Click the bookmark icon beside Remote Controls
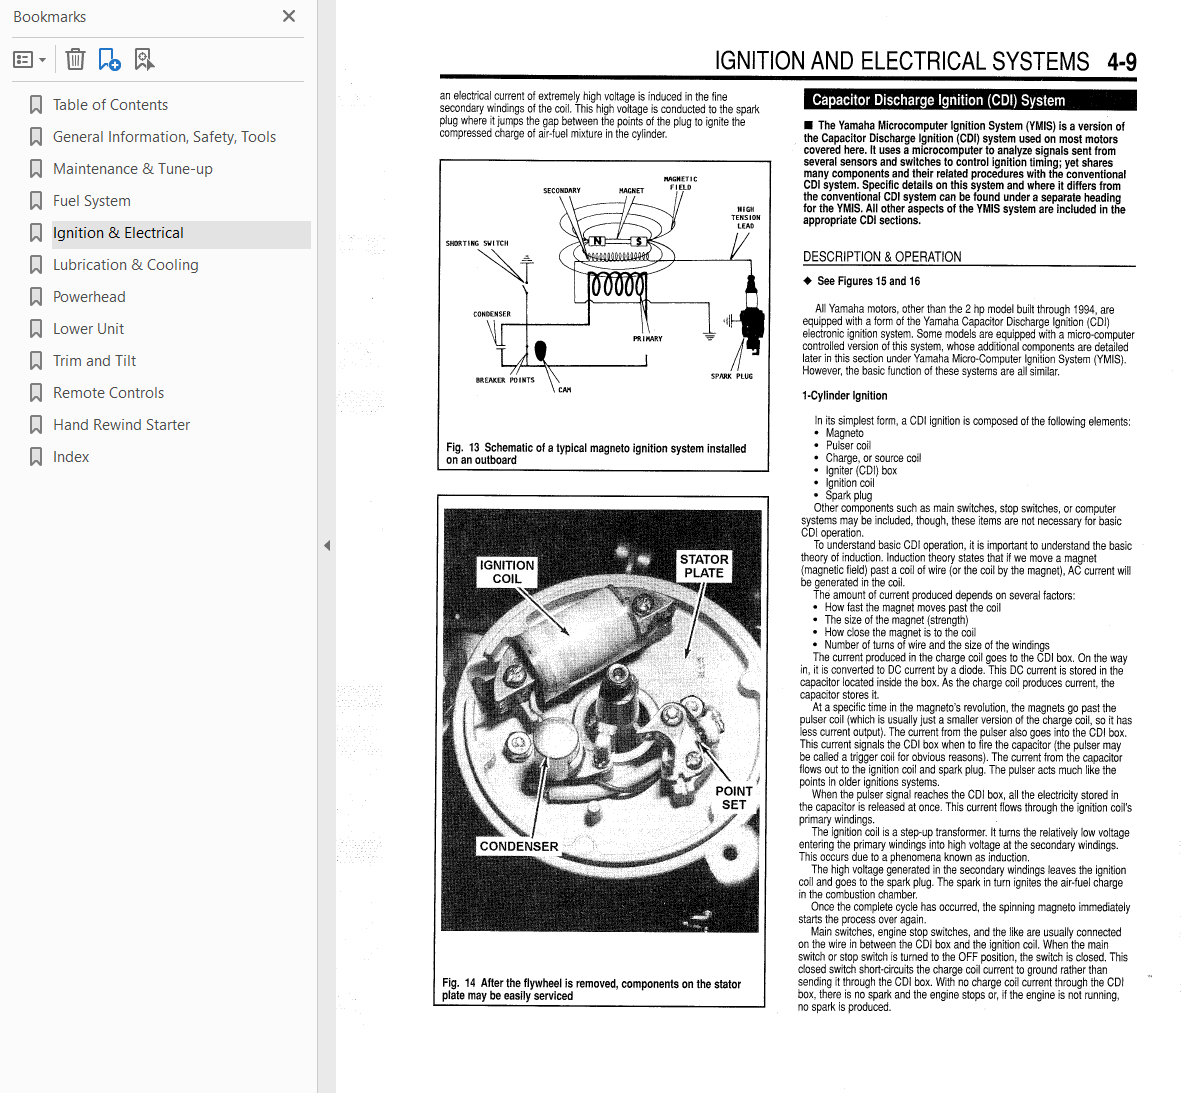The image size is (1181, 1093). pyautogui.click(x=35, y=393)
